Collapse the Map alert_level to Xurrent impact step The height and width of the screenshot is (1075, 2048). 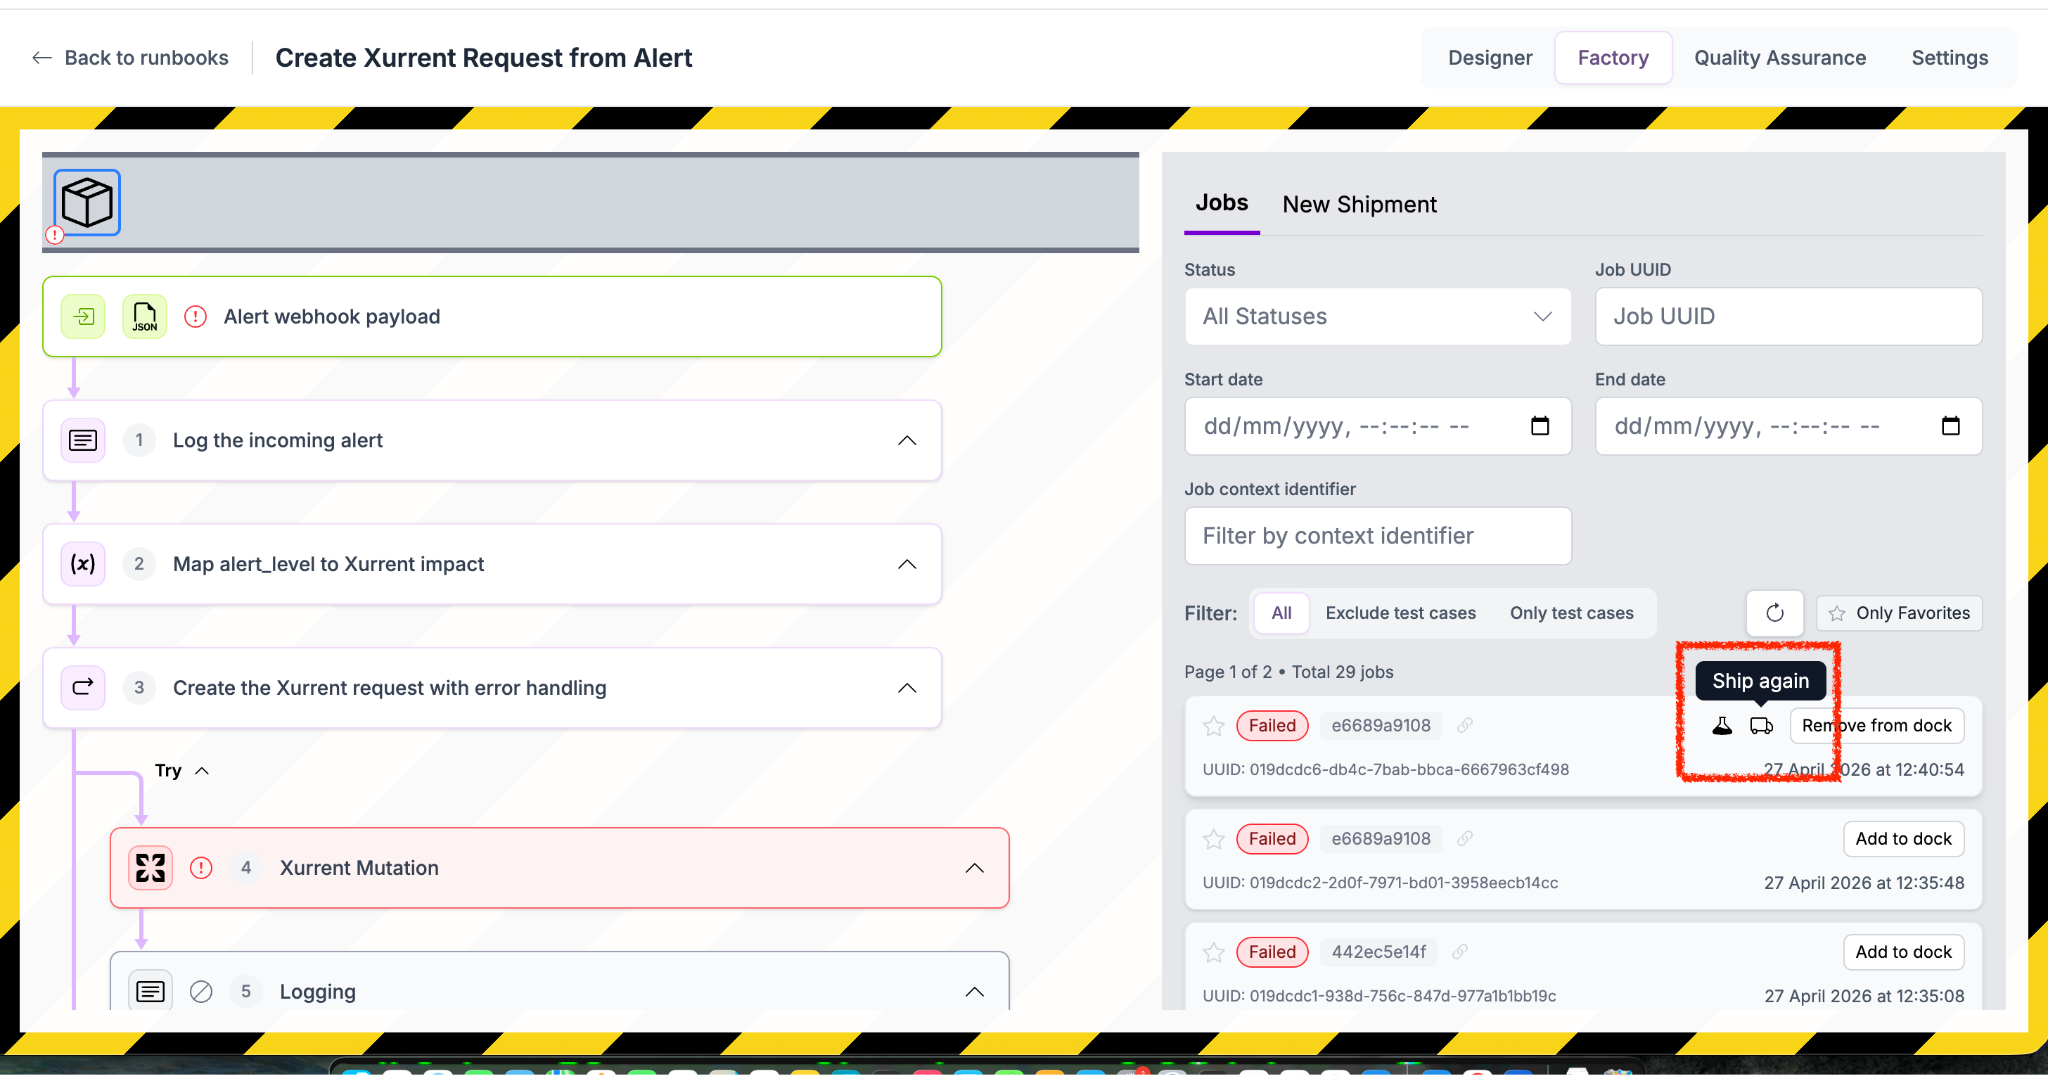pyautogui.click(x=907, y=565)
